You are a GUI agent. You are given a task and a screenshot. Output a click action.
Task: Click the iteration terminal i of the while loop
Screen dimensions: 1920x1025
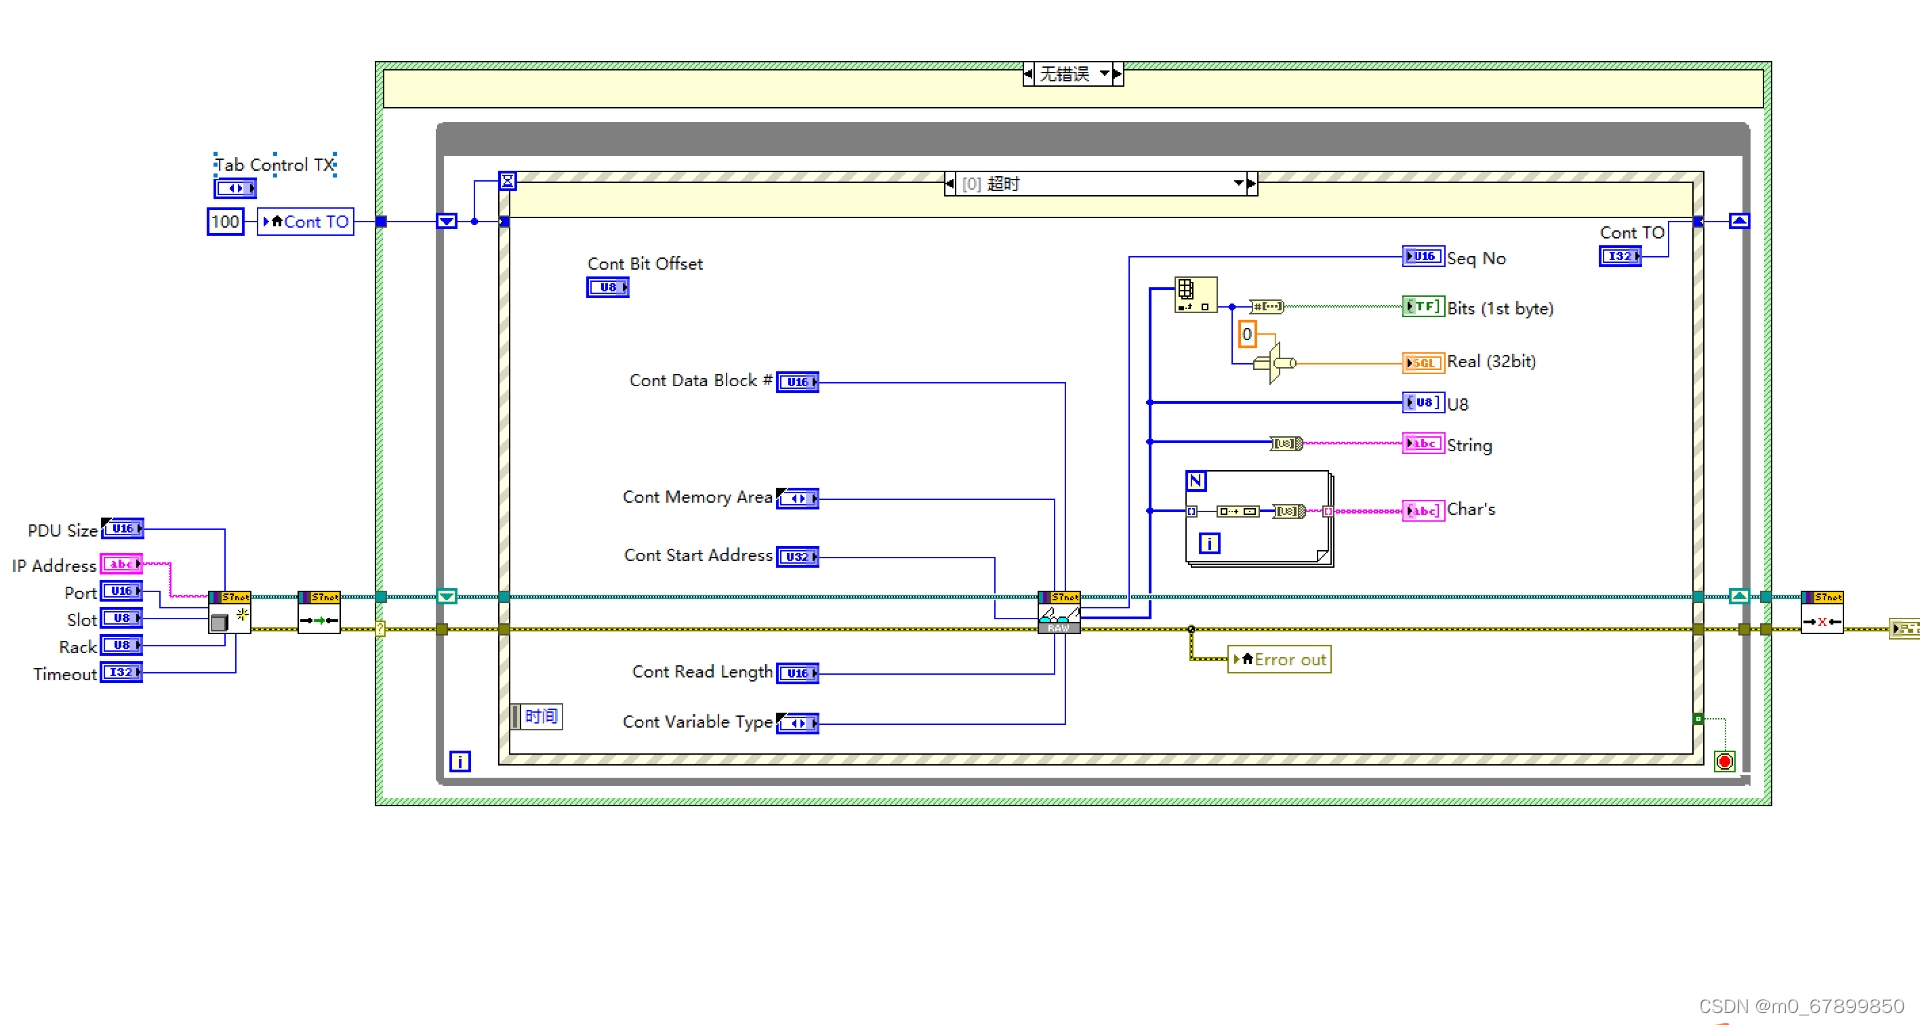tap(460, 762)
